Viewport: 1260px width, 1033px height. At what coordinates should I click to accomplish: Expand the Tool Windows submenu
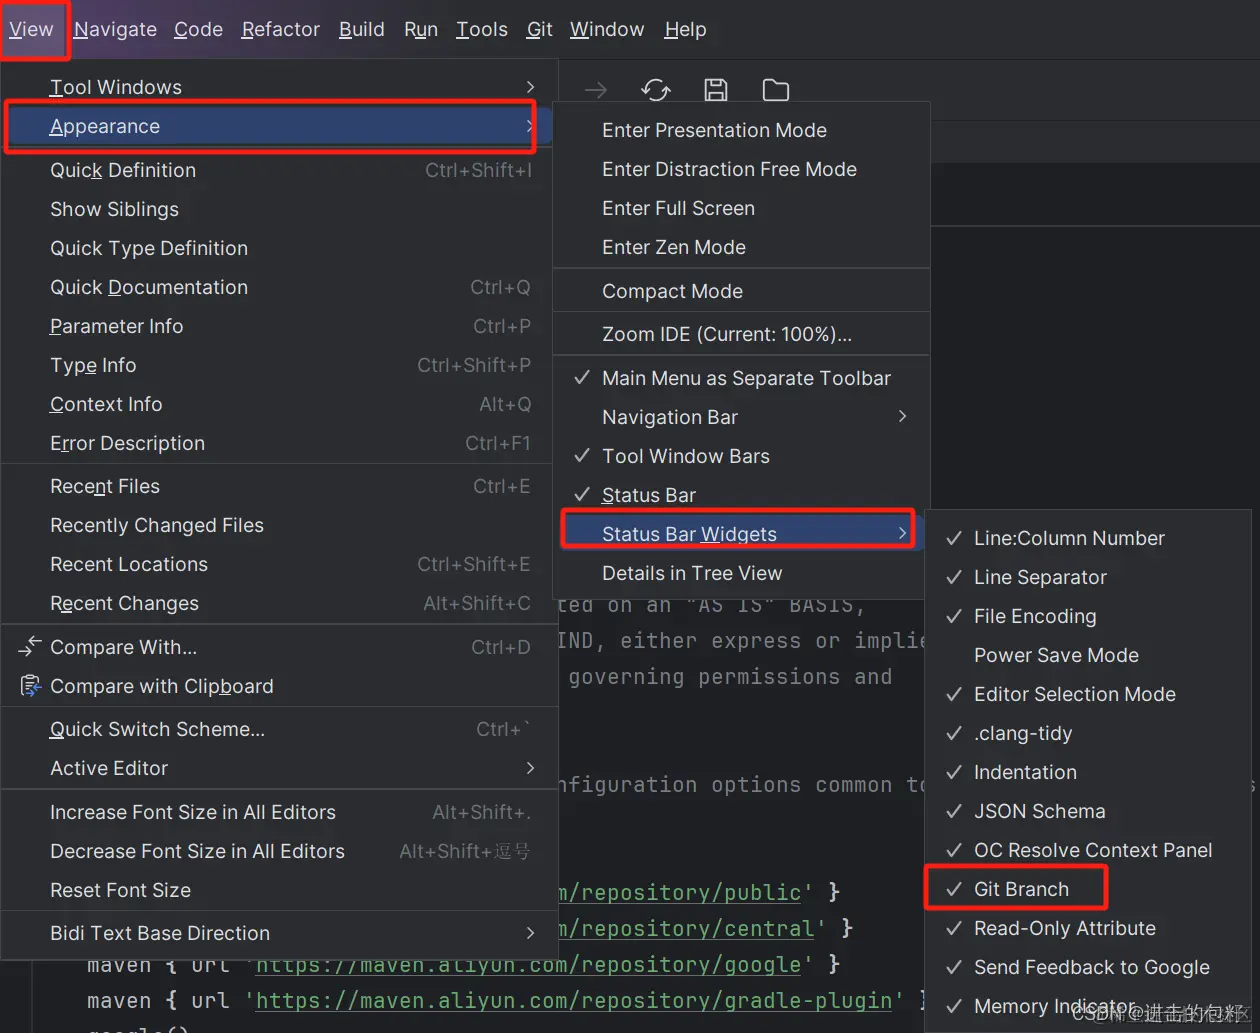[x=278, y=87]
